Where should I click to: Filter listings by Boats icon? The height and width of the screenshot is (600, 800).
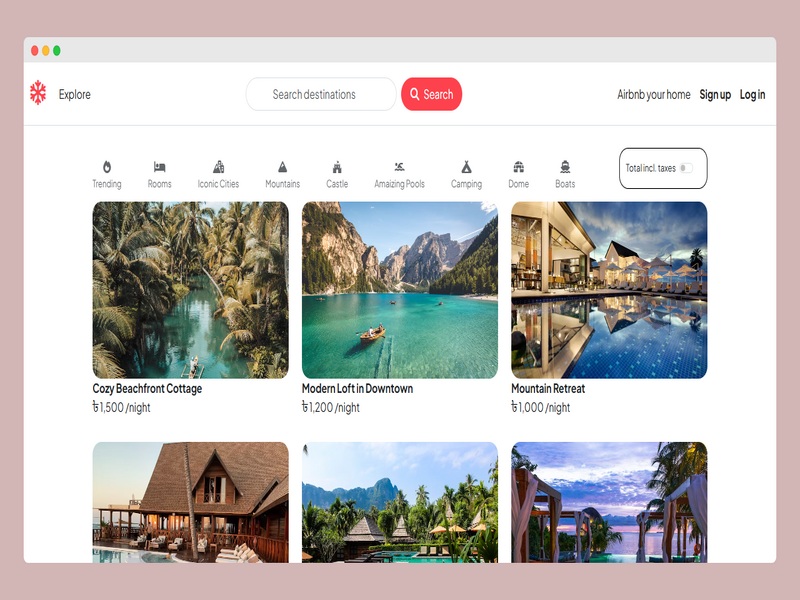tap(565, 167)
